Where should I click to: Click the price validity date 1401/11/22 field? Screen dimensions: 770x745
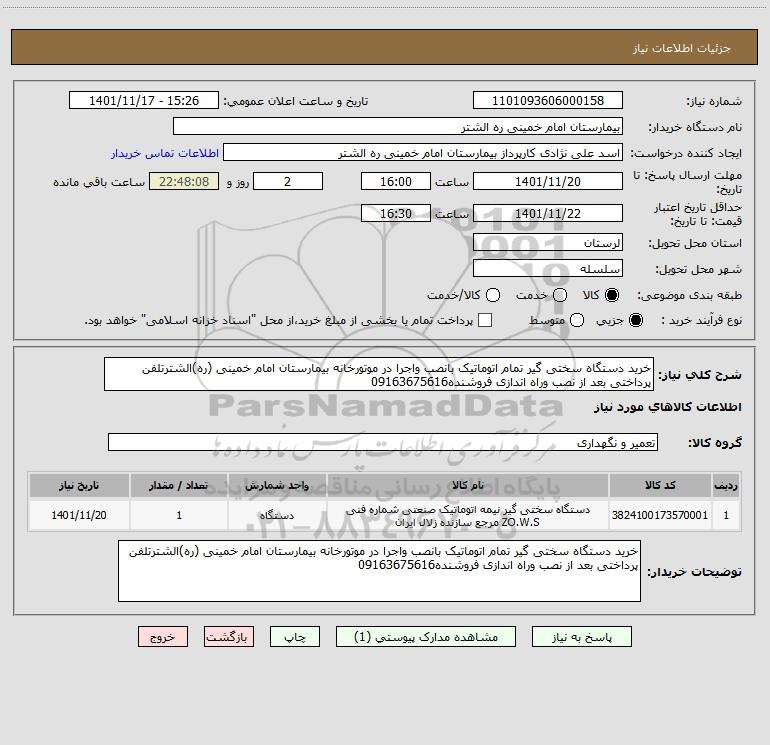(x=548, y=213)
